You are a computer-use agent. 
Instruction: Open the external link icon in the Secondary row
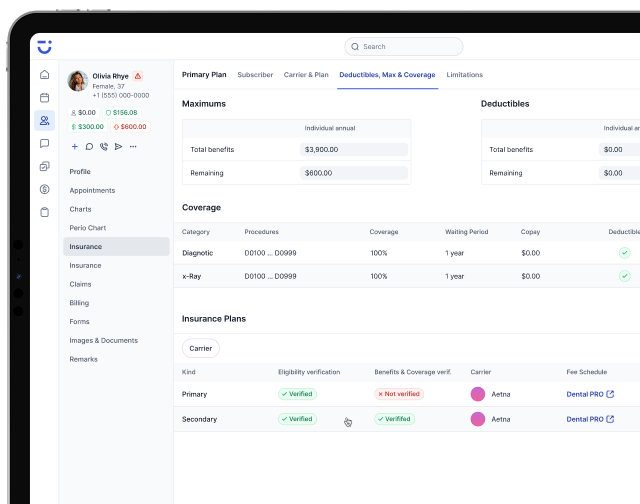click(x=610, y=419)
